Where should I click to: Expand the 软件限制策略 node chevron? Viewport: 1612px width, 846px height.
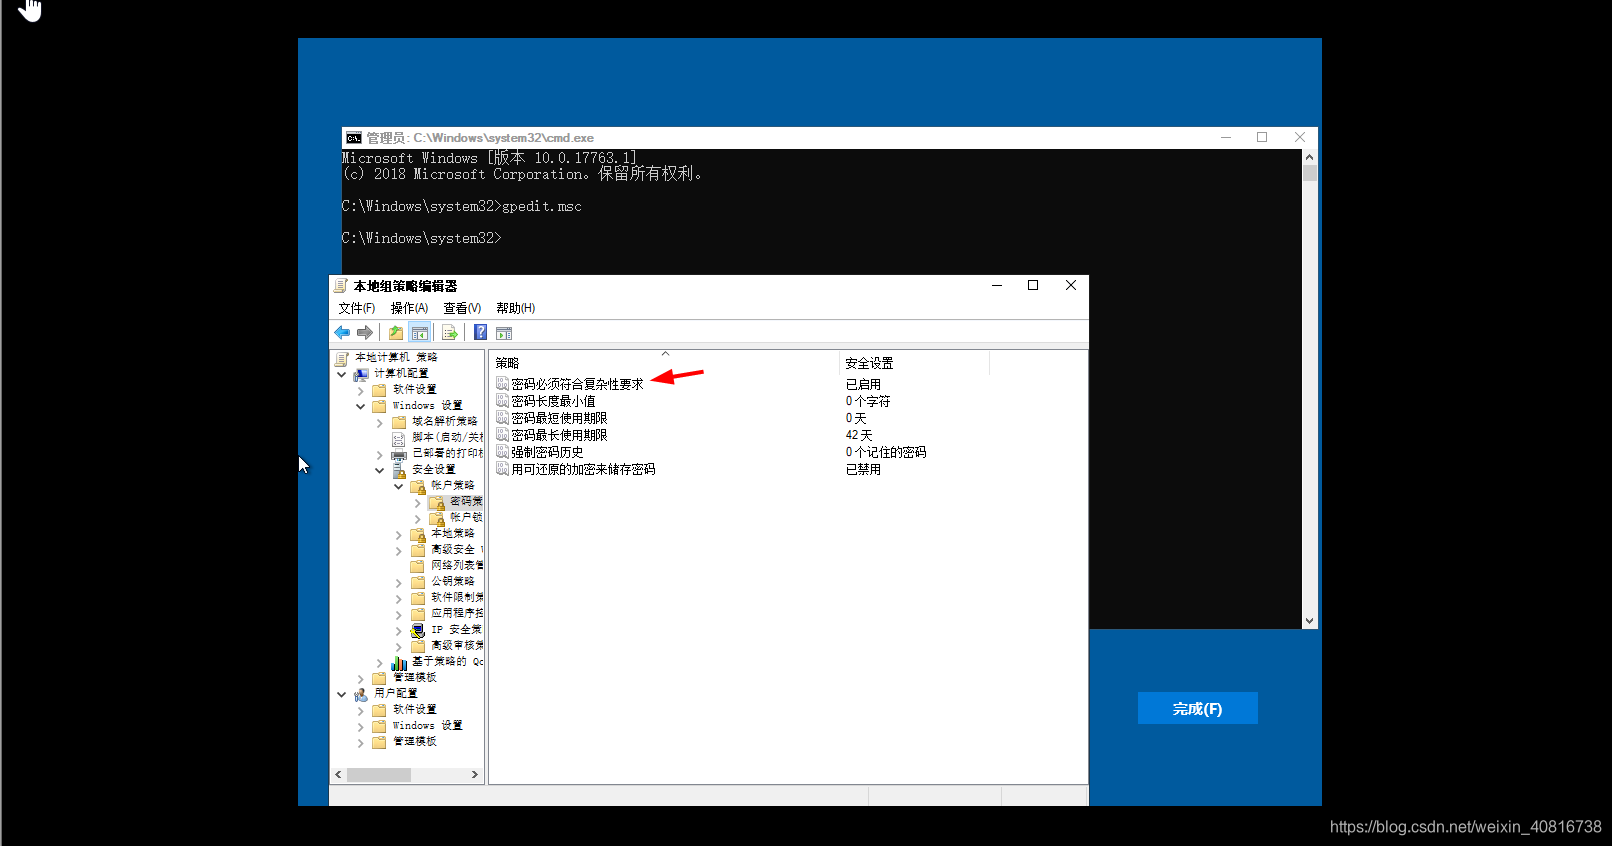pos(399,599)
